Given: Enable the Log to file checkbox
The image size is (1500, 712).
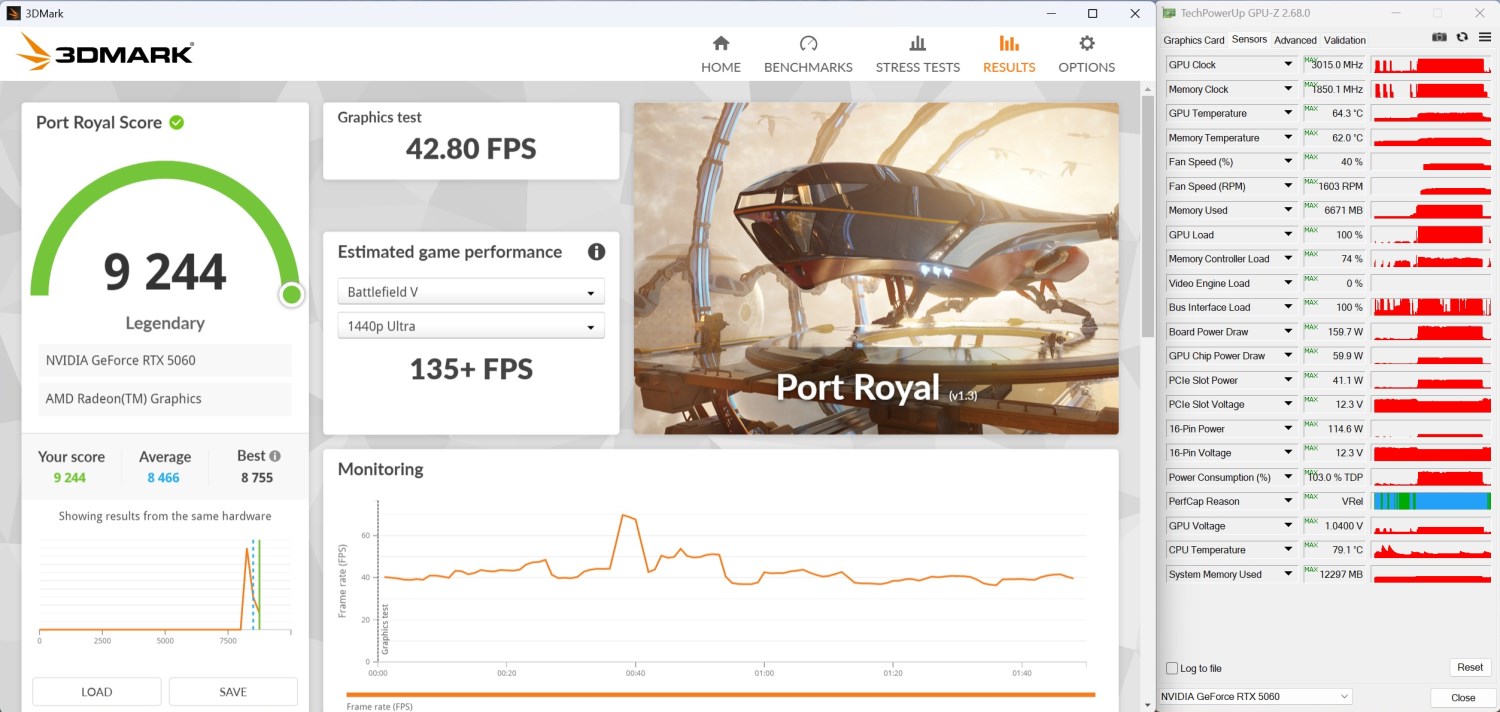Looking at the screenshot, I should (x=1172, y=668).
